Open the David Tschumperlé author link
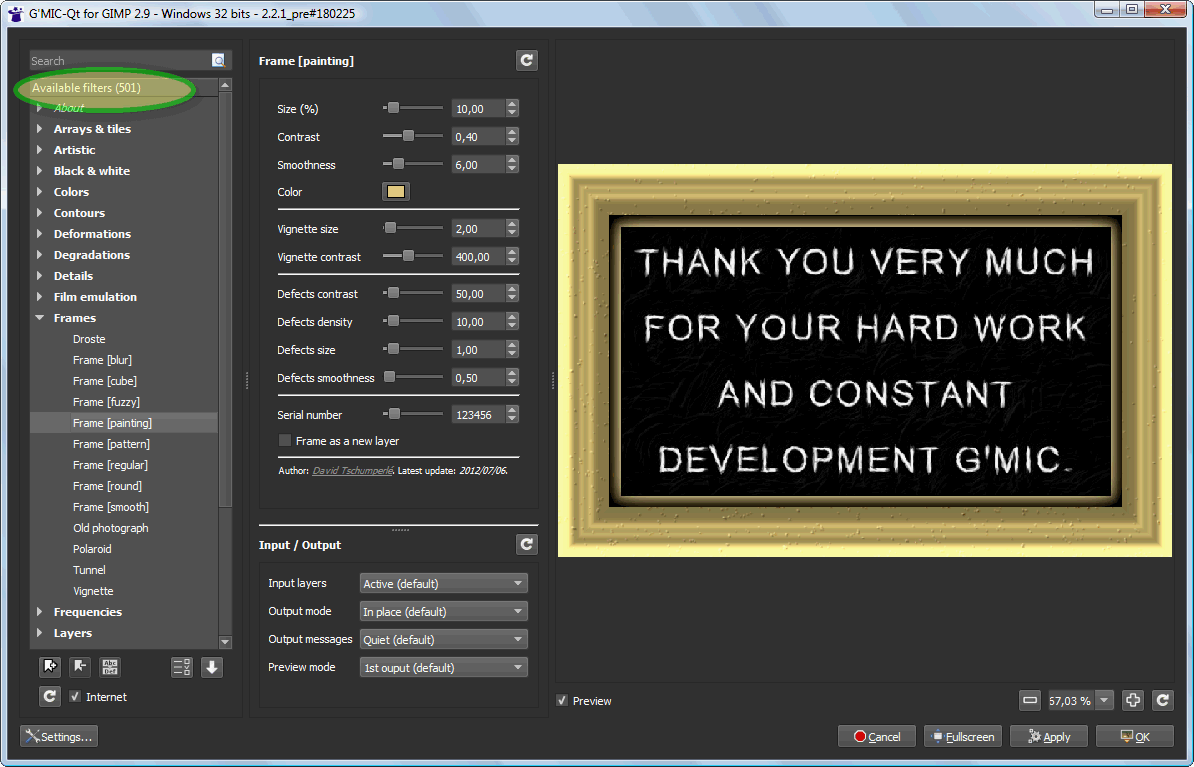 click(353, 471)
